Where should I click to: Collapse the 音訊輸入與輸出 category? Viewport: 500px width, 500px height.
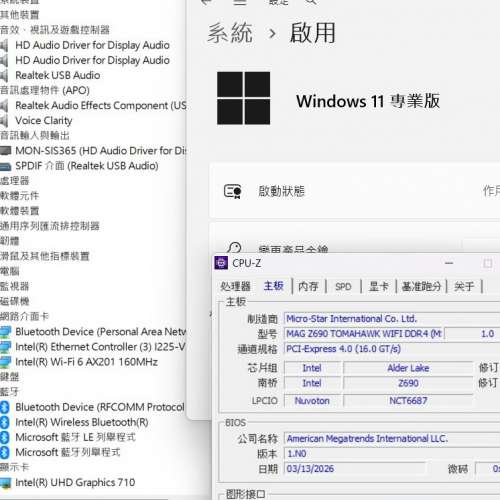click(x=35, y=136)
